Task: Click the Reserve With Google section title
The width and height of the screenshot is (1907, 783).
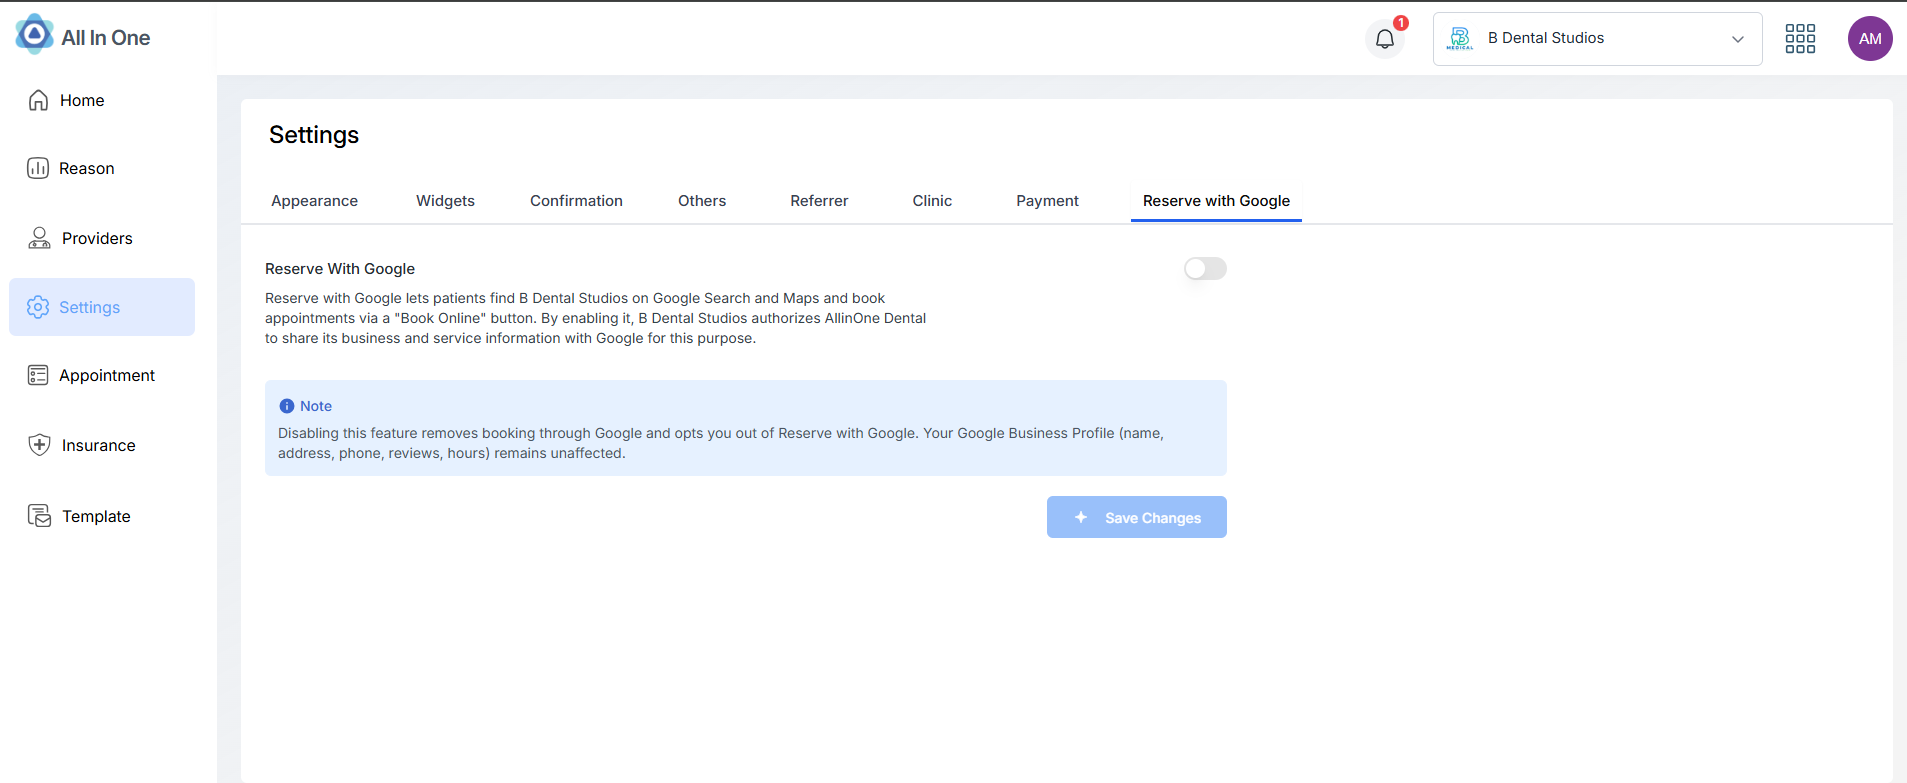Action: coord(340,269)
